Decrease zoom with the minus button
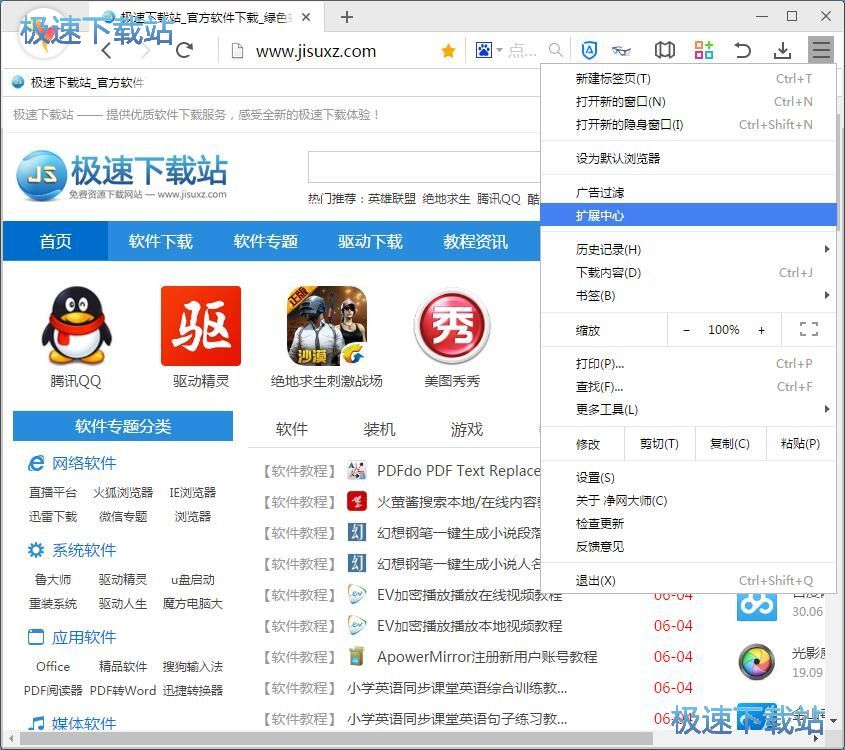 tap(686, 330)
